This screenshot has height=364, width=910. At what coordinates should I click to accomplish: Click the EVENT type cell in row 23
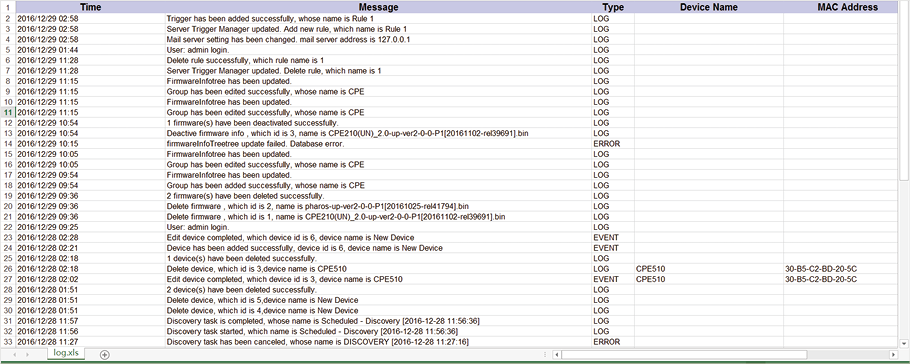point(613,238)
